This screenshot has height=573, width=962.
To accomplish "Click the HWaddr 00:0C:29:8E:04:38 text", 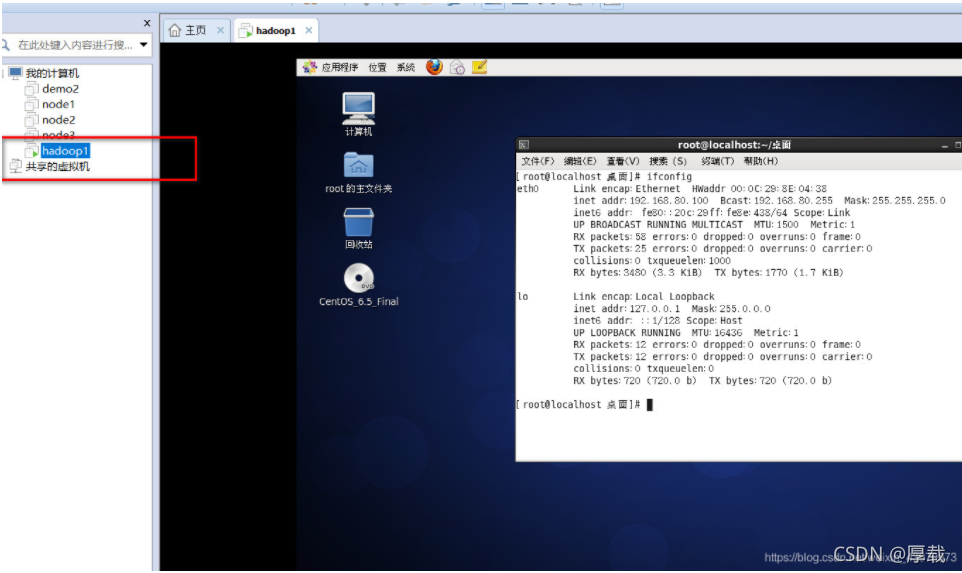I will coord(759,189).
